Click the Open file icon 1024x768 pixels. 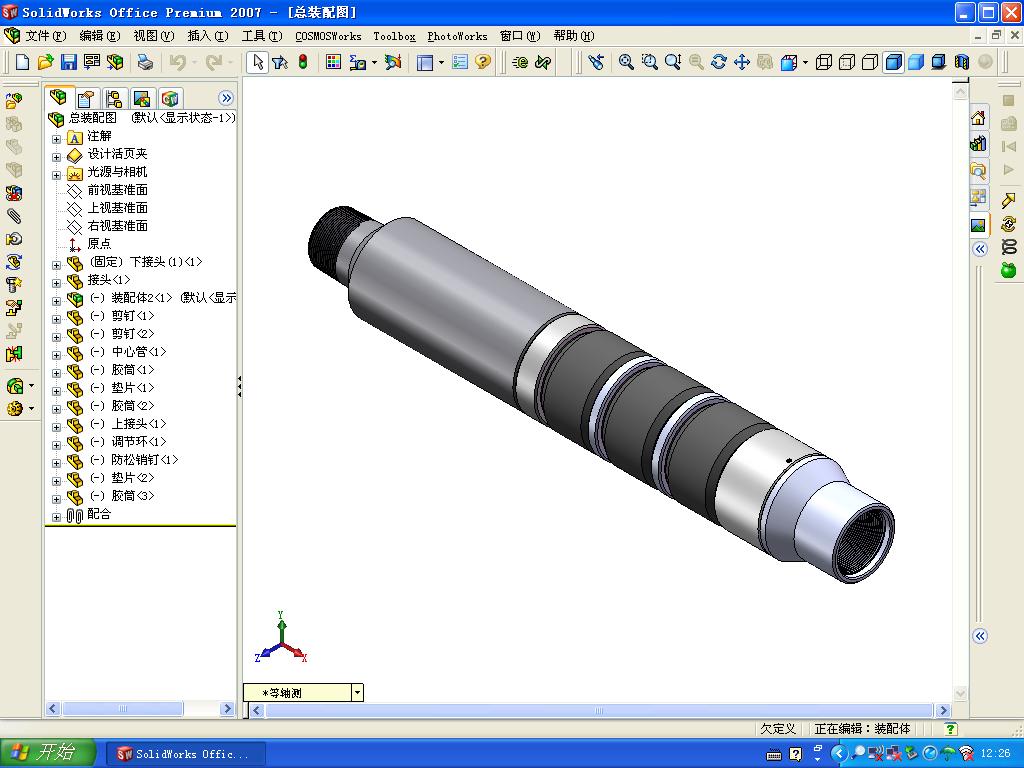click(x=45, y=62)
